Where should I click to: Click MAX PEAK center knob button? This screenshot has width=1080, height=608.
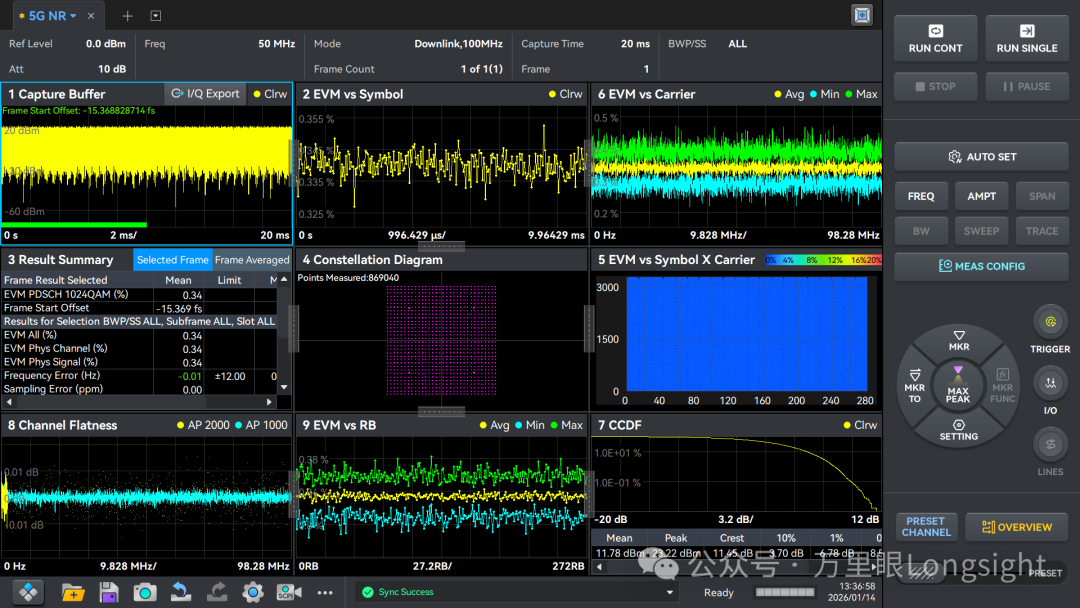[957, 386]
